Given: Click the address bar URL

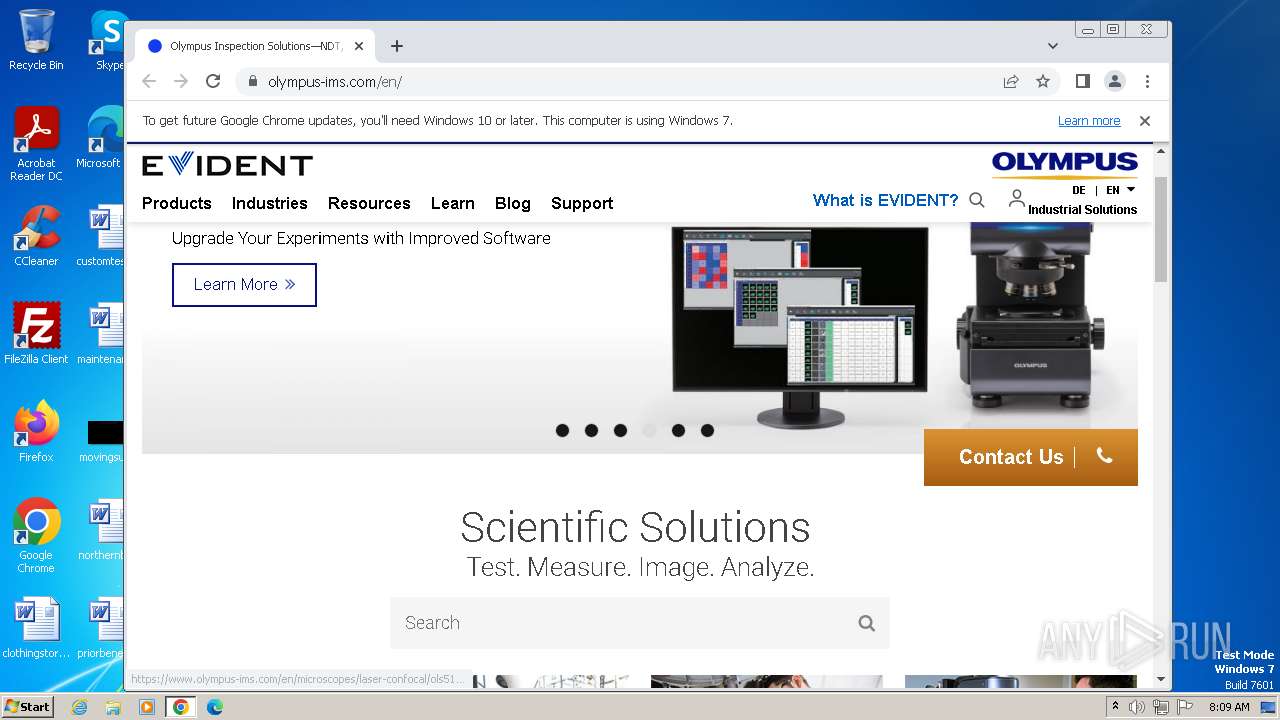Looking at the screenshot, I should (x=335, y=82).
